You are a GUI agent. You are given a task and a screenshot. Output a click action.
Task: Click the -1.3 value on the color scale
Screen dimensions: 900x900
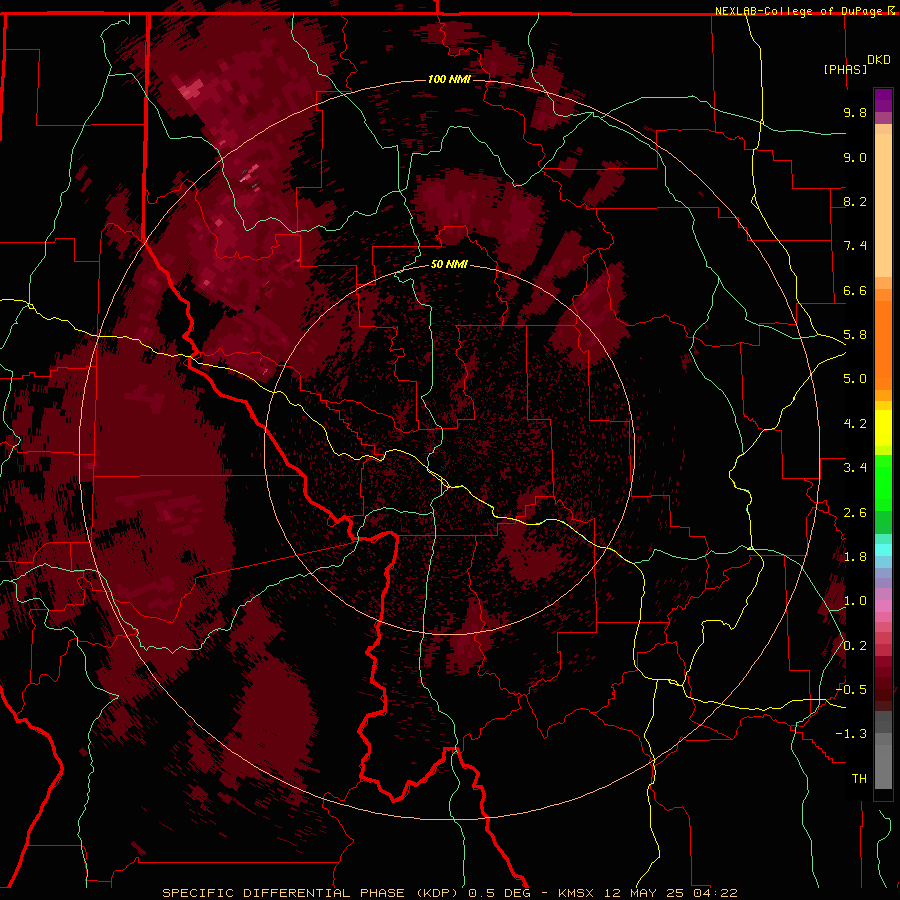coord(851,734)
